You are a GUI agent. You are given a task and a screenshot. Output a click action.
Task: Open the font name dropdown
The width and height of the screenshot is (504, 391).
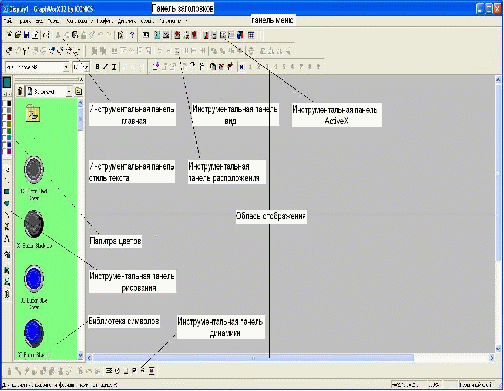tap(66, 67)
